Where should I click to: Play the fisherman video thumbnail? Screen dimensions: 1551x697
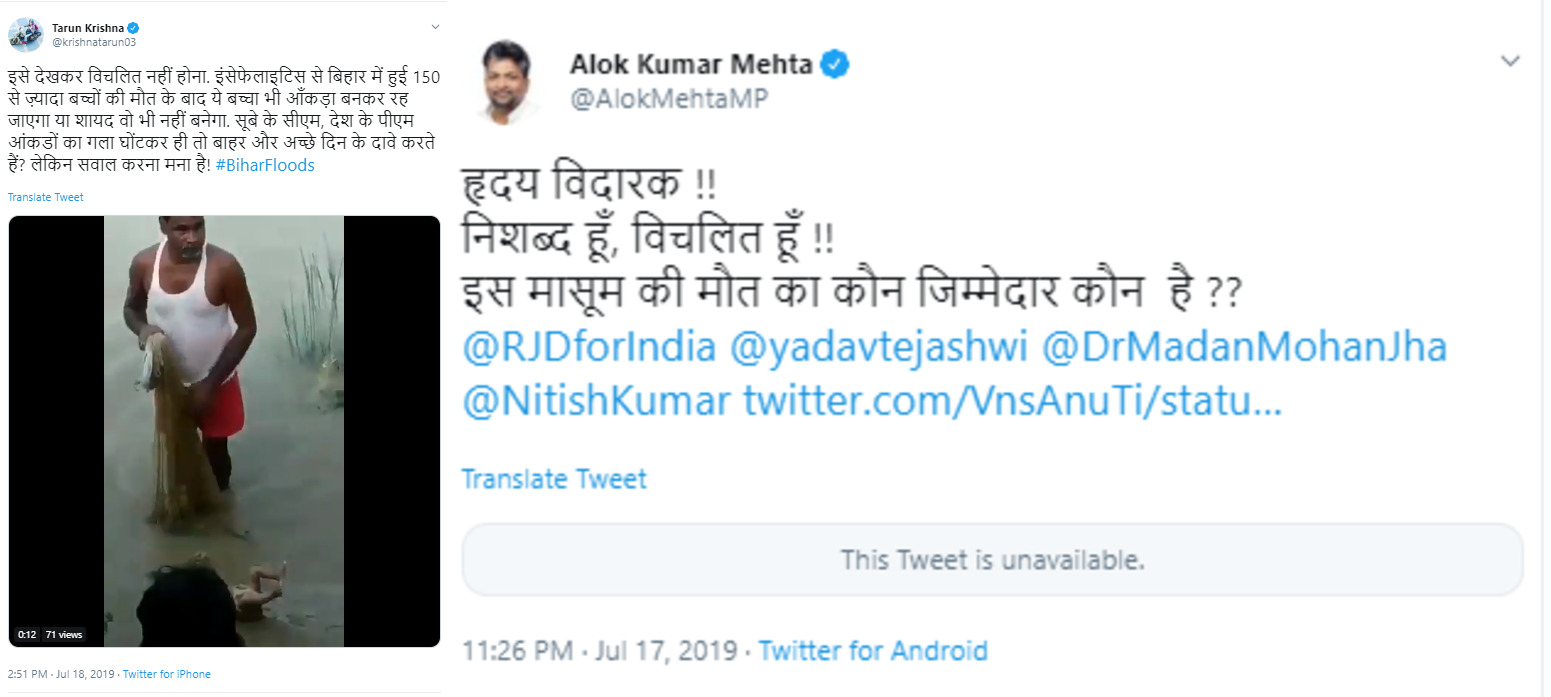(225, 431)
